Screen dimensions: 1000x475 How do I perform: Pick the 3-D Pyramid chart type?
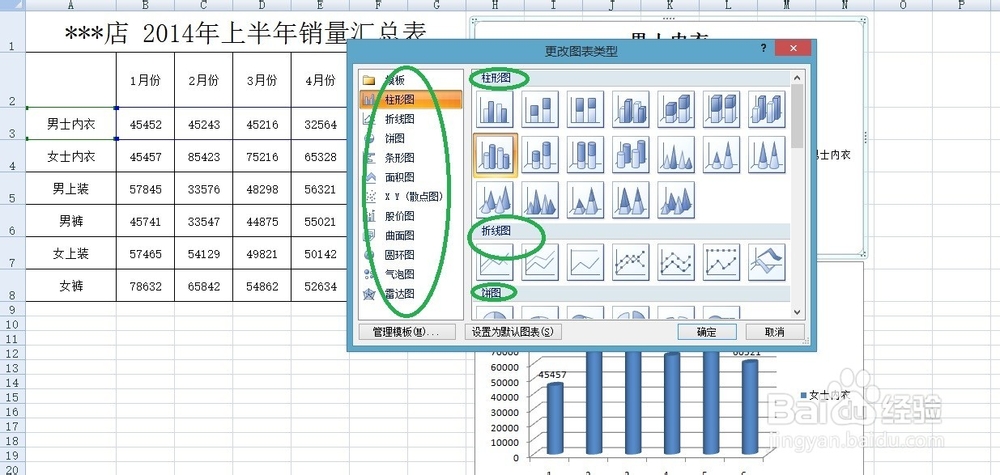pyautogui.click(x=676, y=200)
